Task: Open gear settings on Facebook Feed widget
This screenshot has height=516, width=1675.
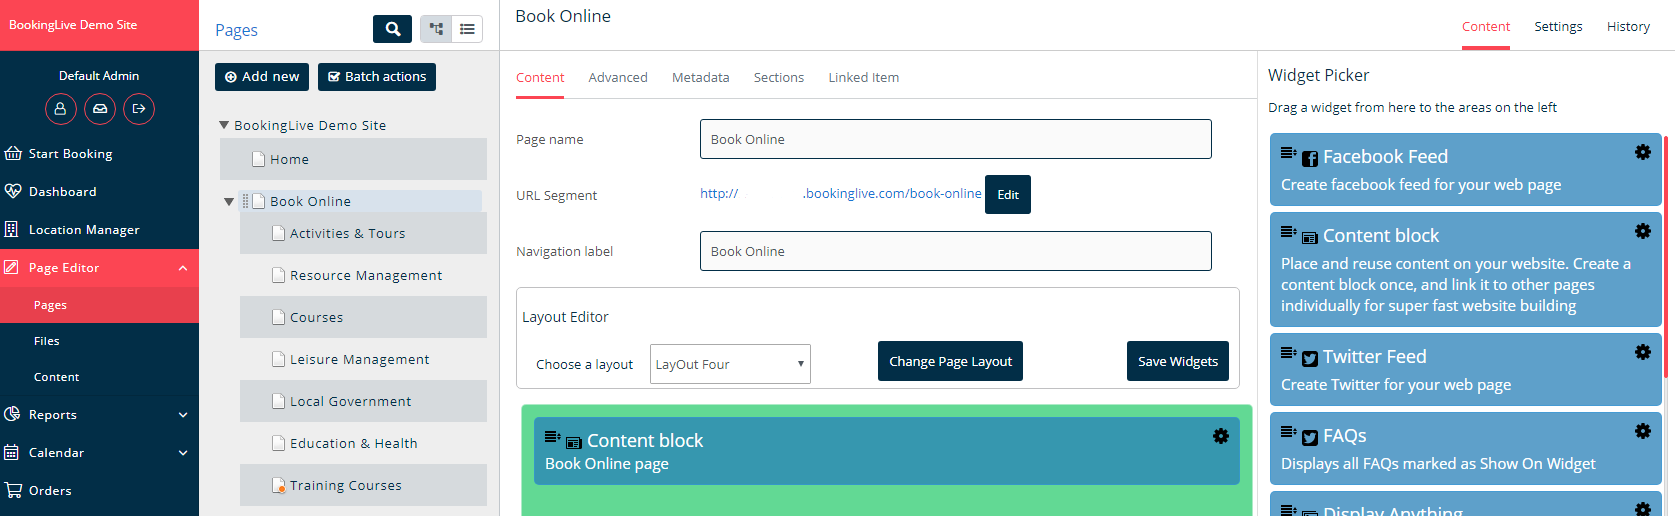Action: [x=1643, y=152]
